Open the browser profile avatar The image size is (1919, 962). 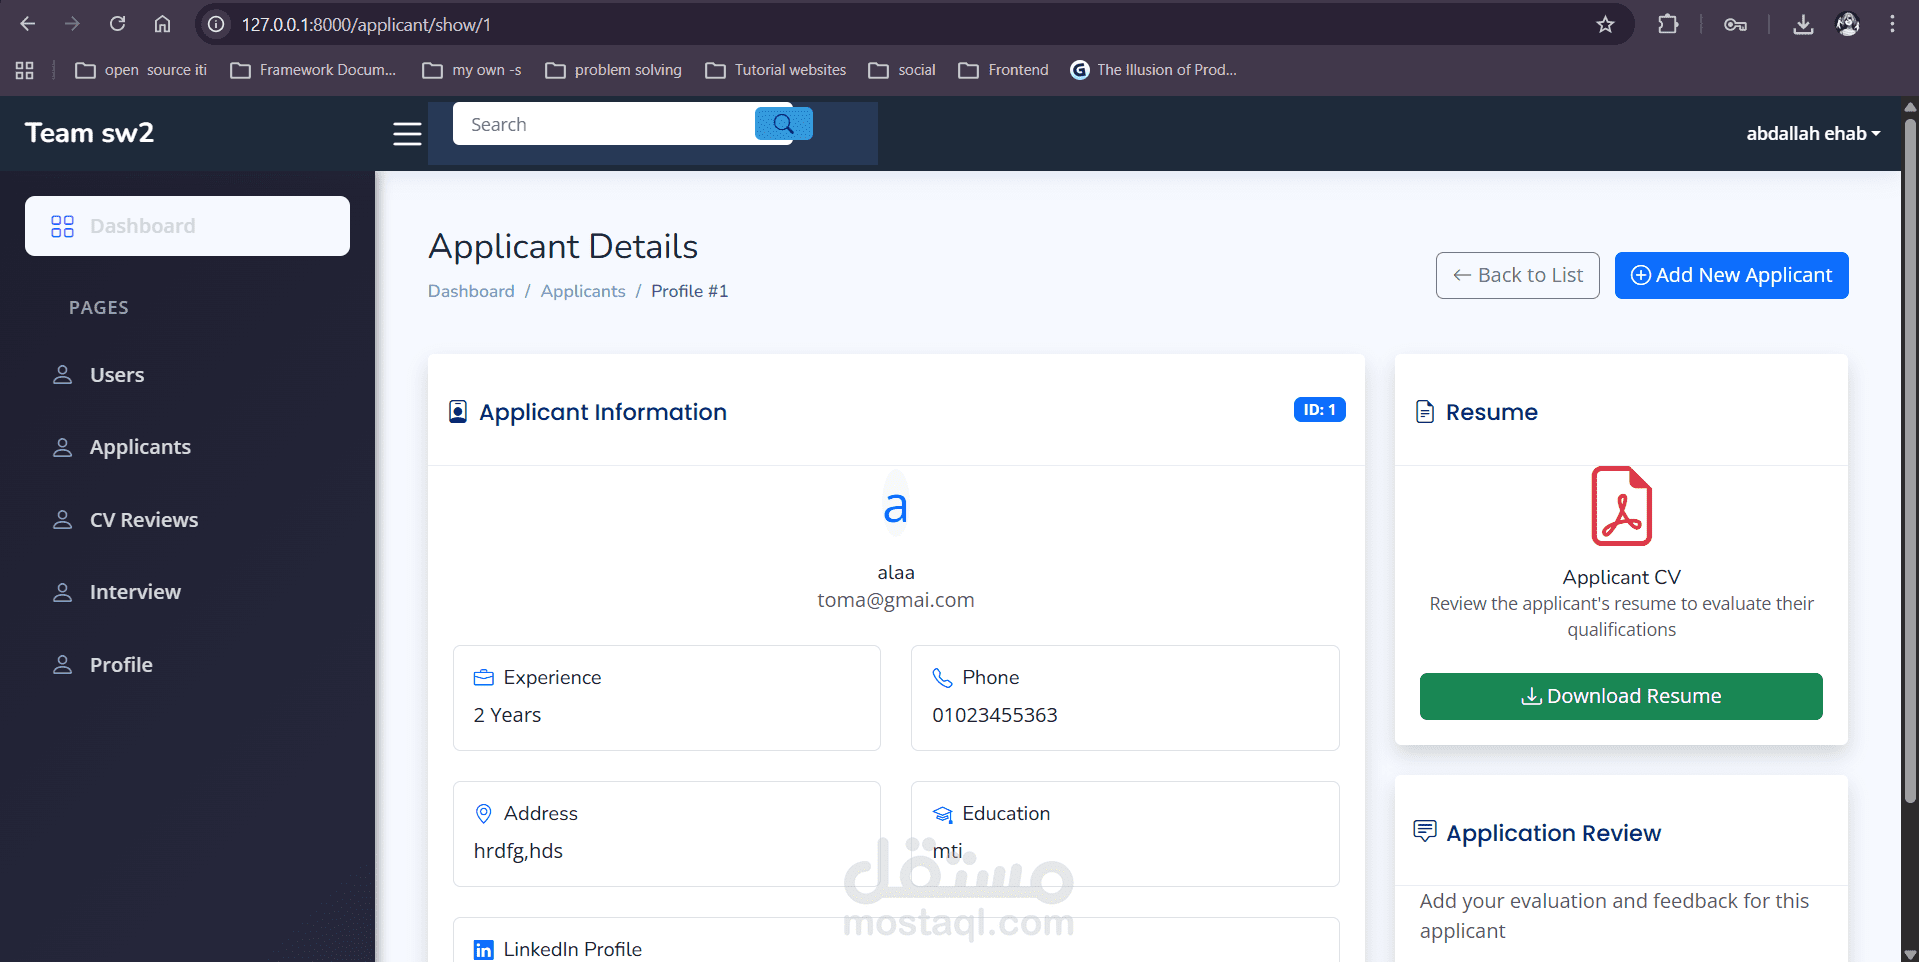[x=1848, y=24]
